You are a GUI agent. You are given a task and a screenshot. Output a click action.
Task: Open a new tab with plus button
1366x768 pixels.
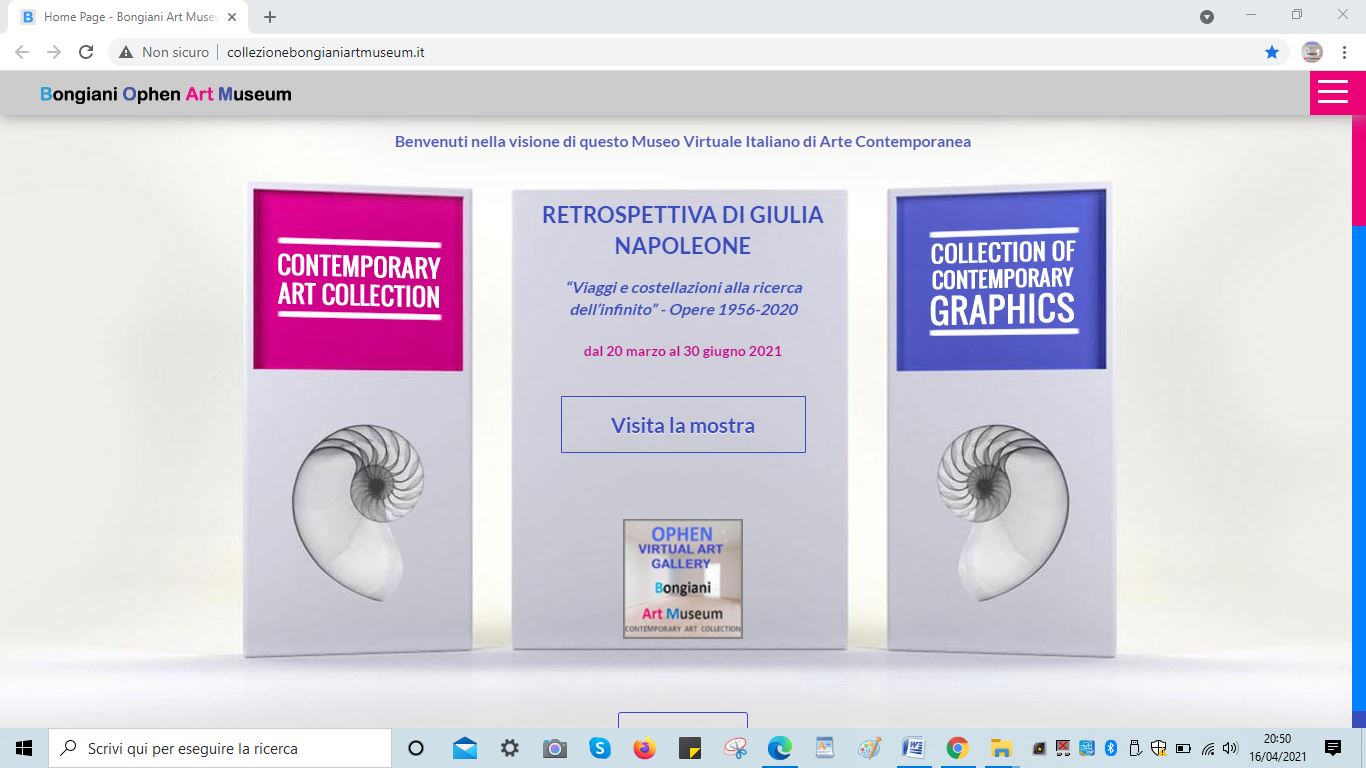point(270,17)
